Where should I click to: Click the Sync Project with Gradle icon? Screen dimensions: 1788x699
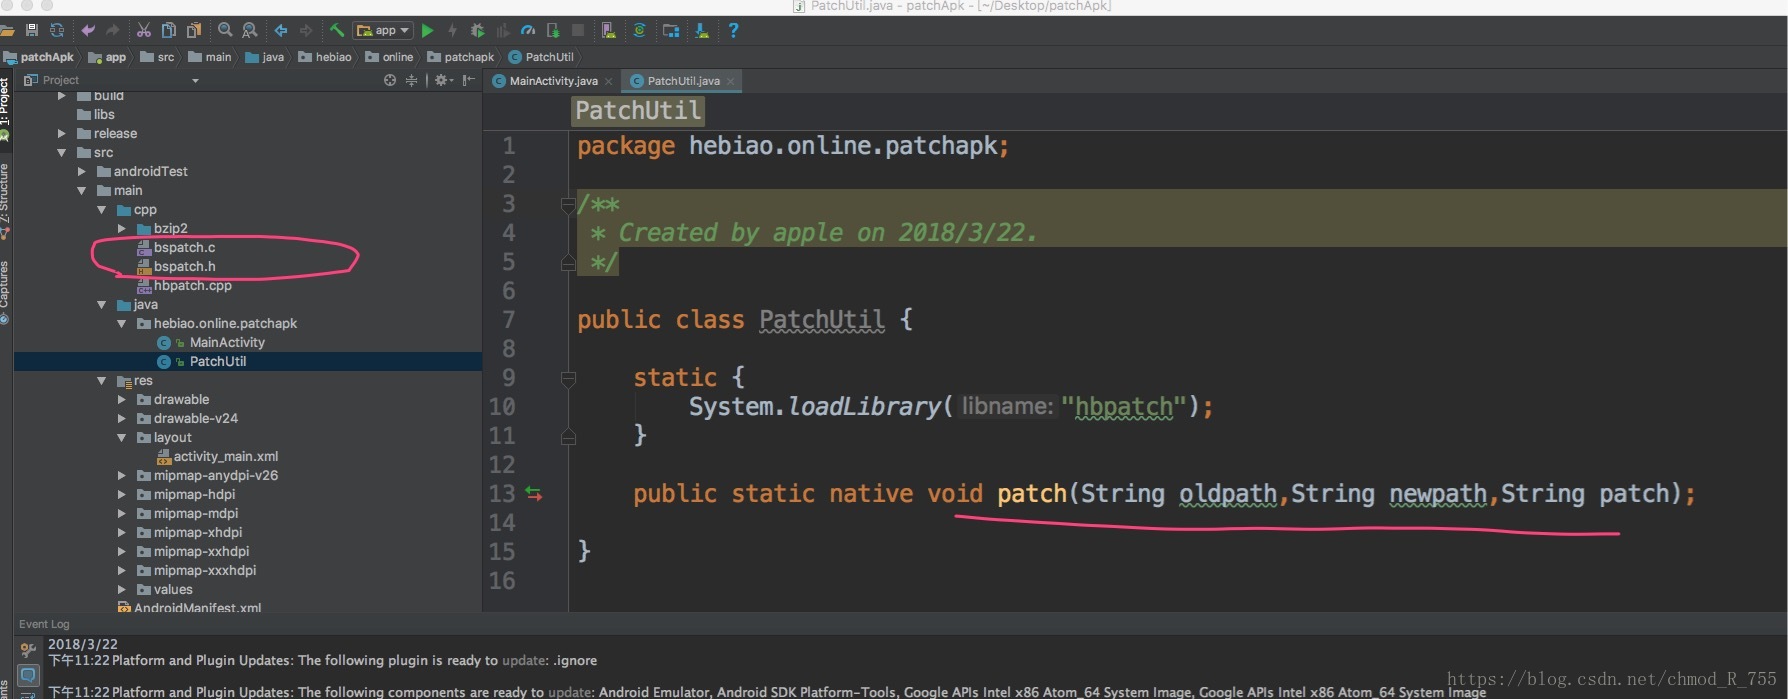[639, 30]
